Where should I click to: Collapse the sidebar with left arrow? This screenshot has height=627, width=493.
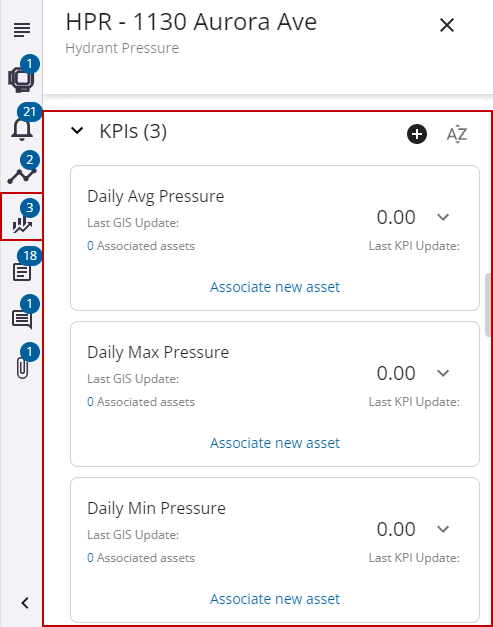coord(25,603)
